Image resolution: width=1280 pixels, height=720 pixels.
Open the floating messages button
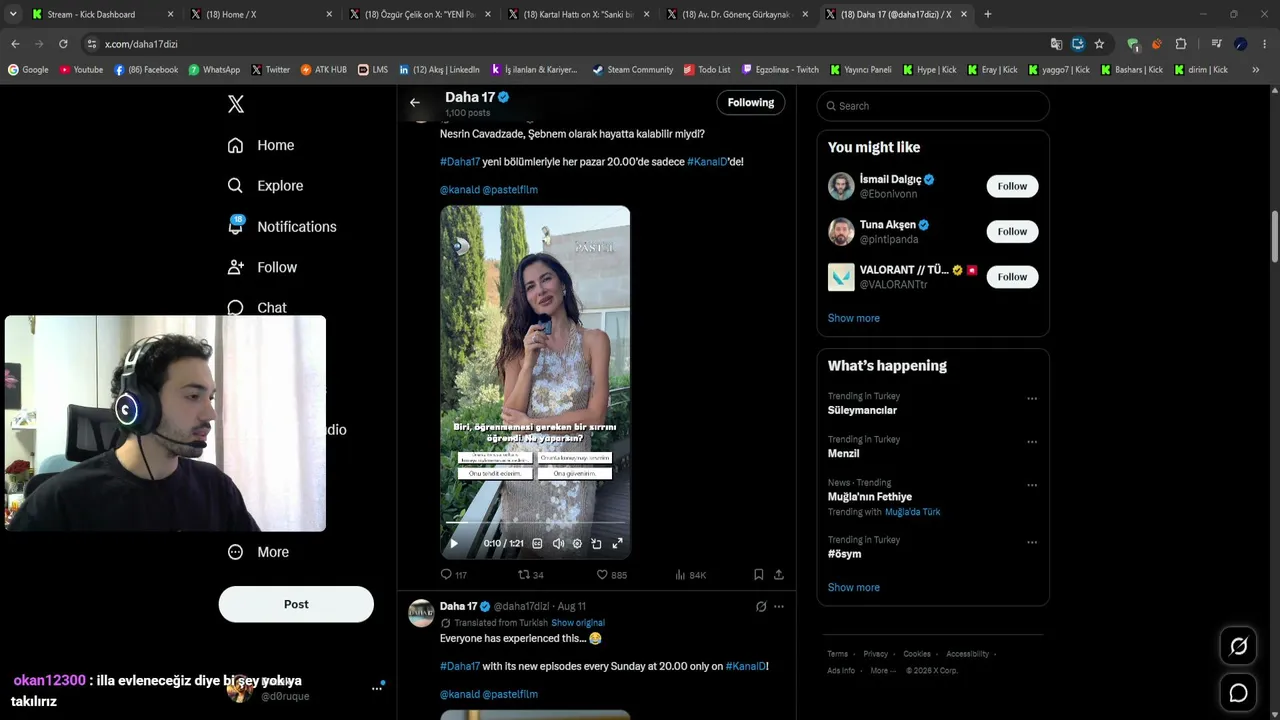tap(1238, 693)
